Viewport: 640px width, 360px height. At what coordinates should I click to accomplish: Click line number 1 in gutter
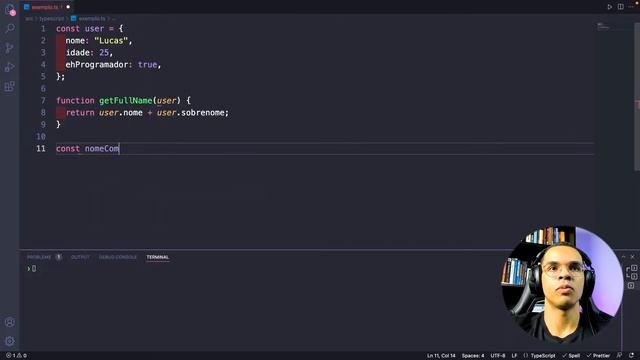tap(43, 29)
